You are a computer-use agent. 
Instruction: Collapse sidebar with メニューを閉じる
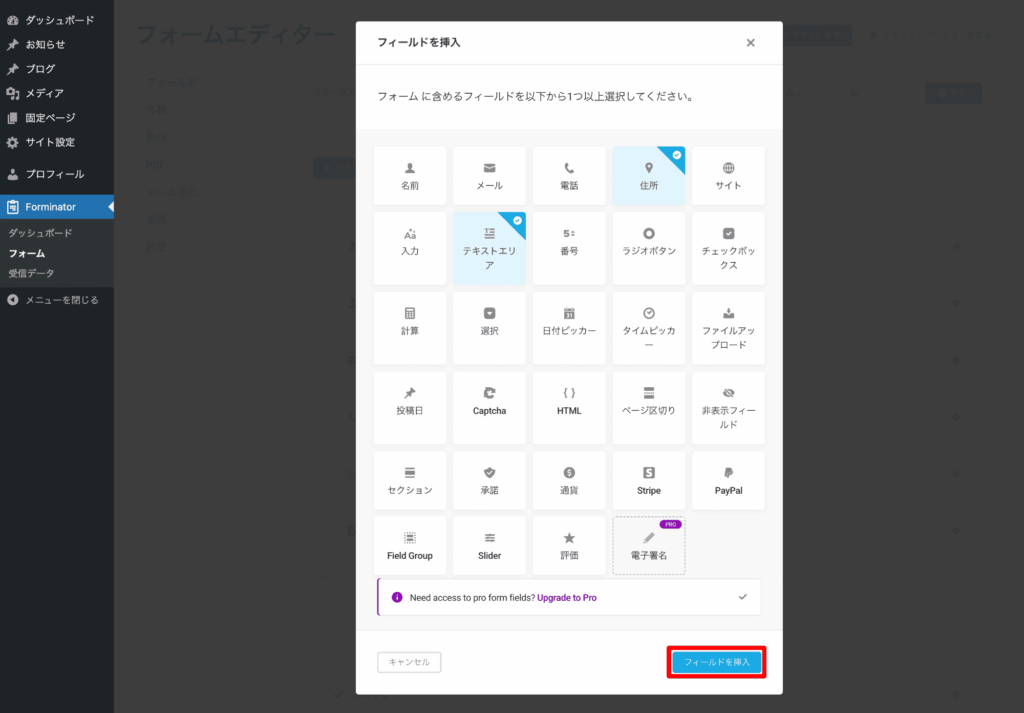(x=61, y=299)
